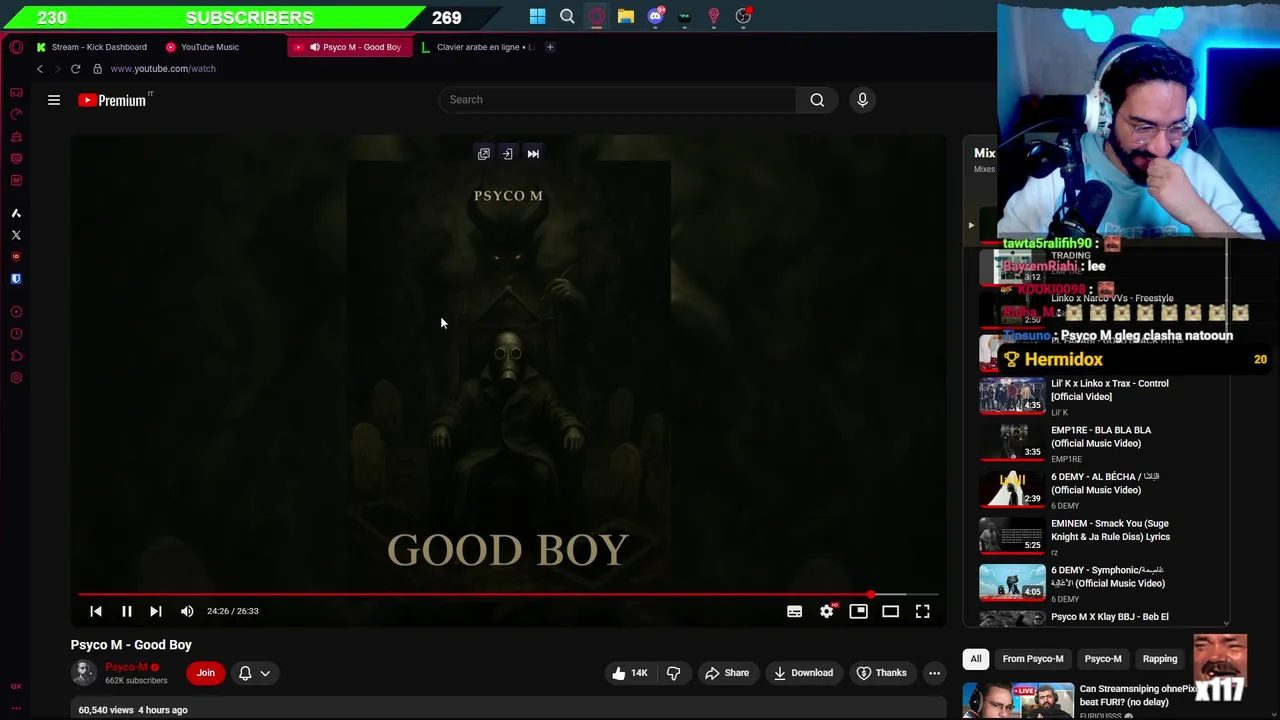Click the YouTube Premium logo
The height and width of the screenshot is (720, 1280).
pyautogui.click(x=114, y=100)
